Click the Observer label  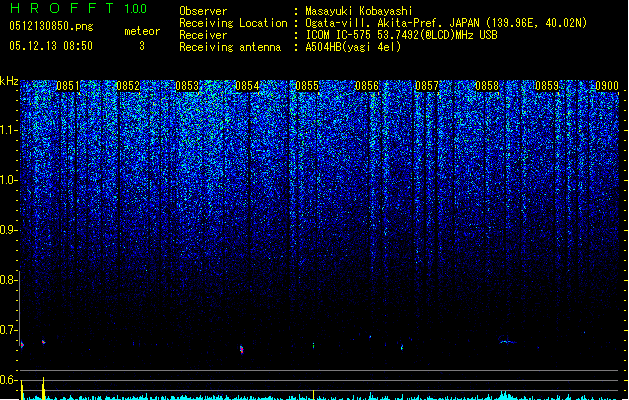[203, 11]
